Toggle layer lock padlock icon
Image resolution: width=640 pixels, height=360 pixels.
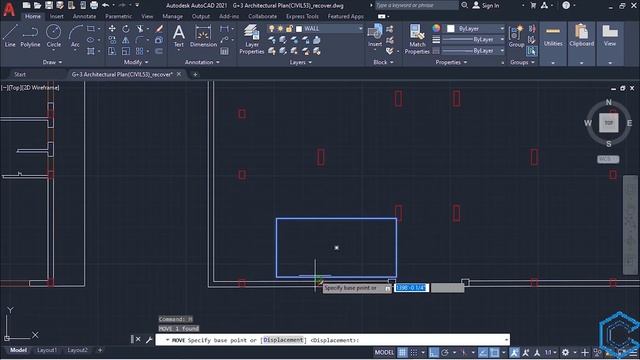coord(289,29)
